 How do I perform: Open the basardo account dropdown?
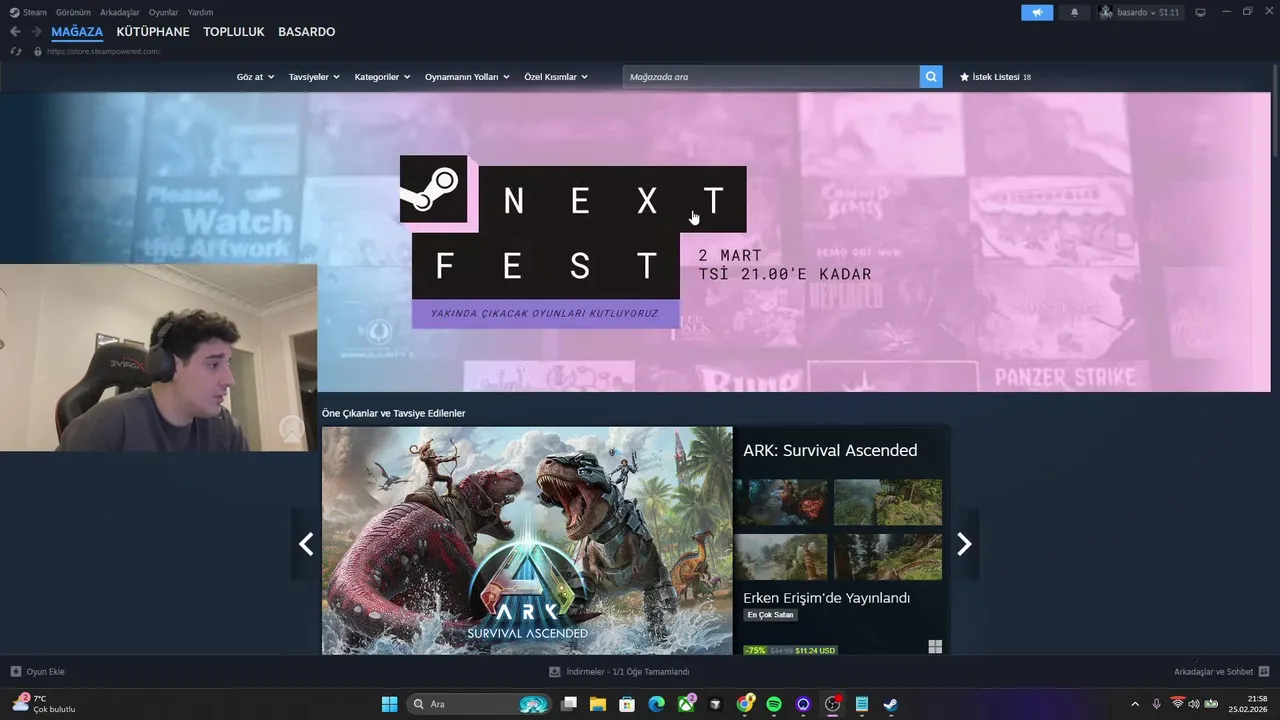click(1148, 12)
